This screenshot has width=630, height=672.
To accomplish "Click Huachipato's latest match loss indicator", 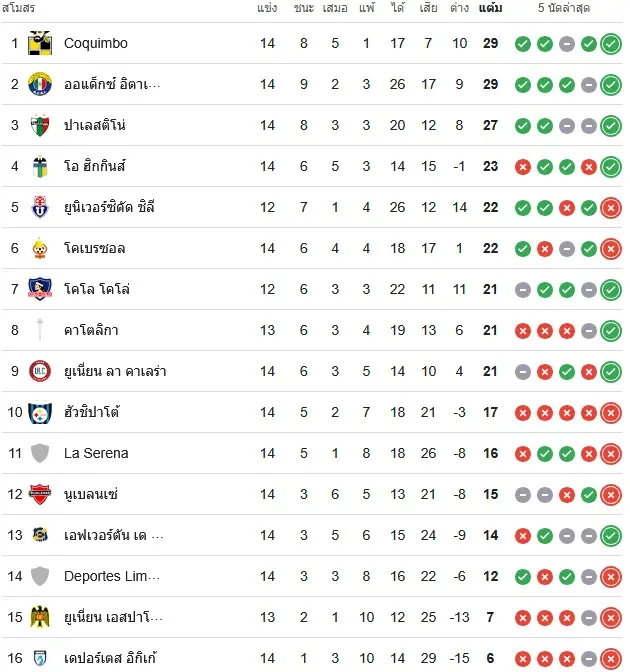I will point(611,413).
